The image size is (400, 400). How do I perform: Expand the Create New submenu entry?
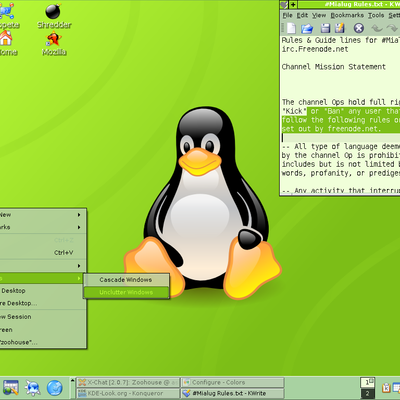43,215
